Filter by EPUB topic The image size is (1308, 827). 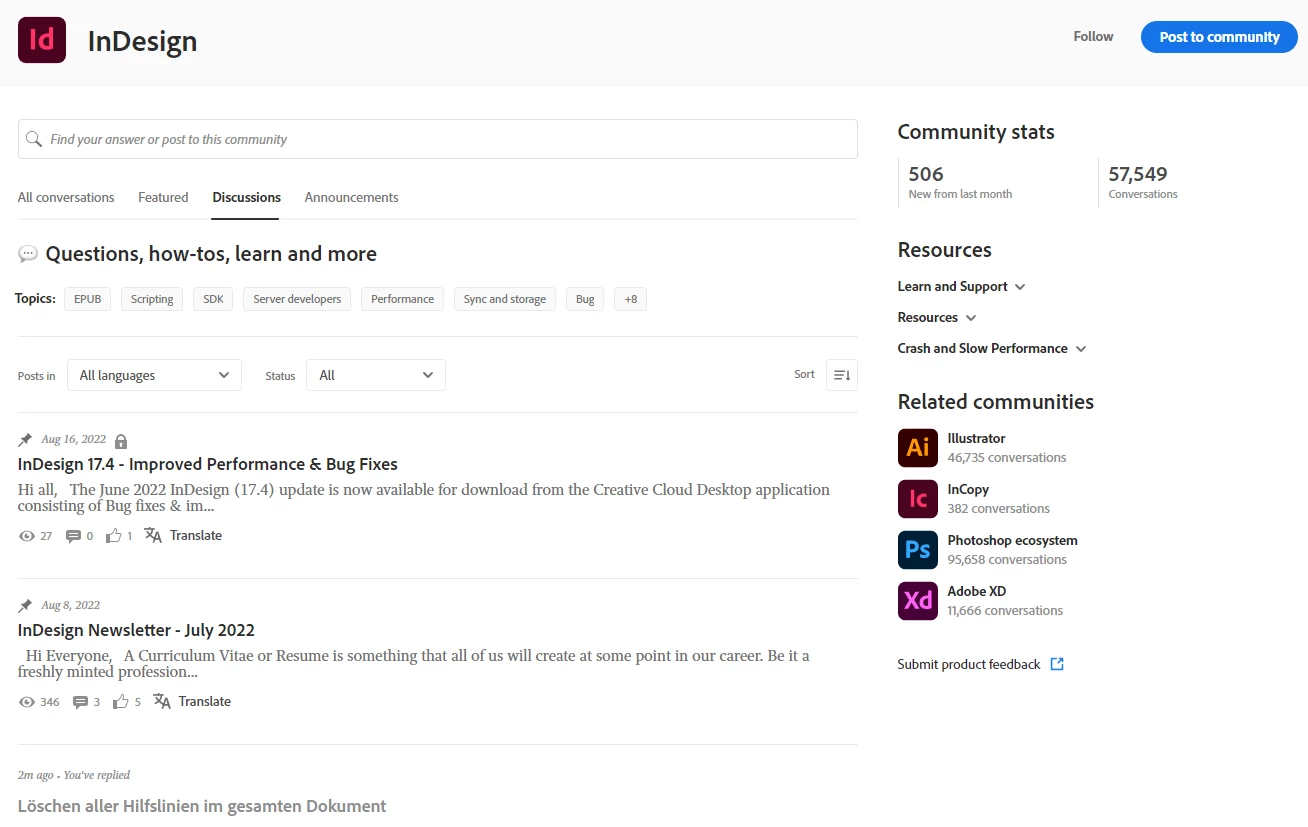pyautogui.click(x=88, y=299)
